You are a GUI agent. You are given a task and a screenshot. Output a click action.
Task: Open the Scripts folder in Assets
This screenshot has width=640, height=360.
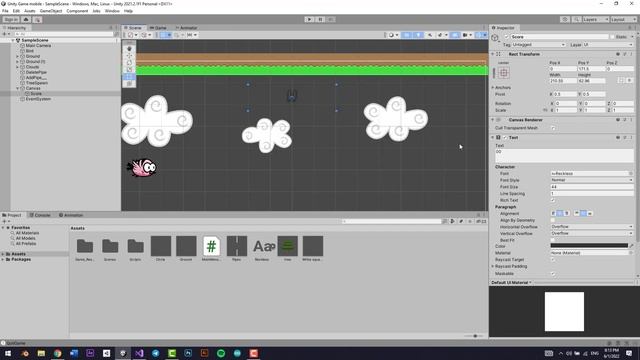click(136, 248)
